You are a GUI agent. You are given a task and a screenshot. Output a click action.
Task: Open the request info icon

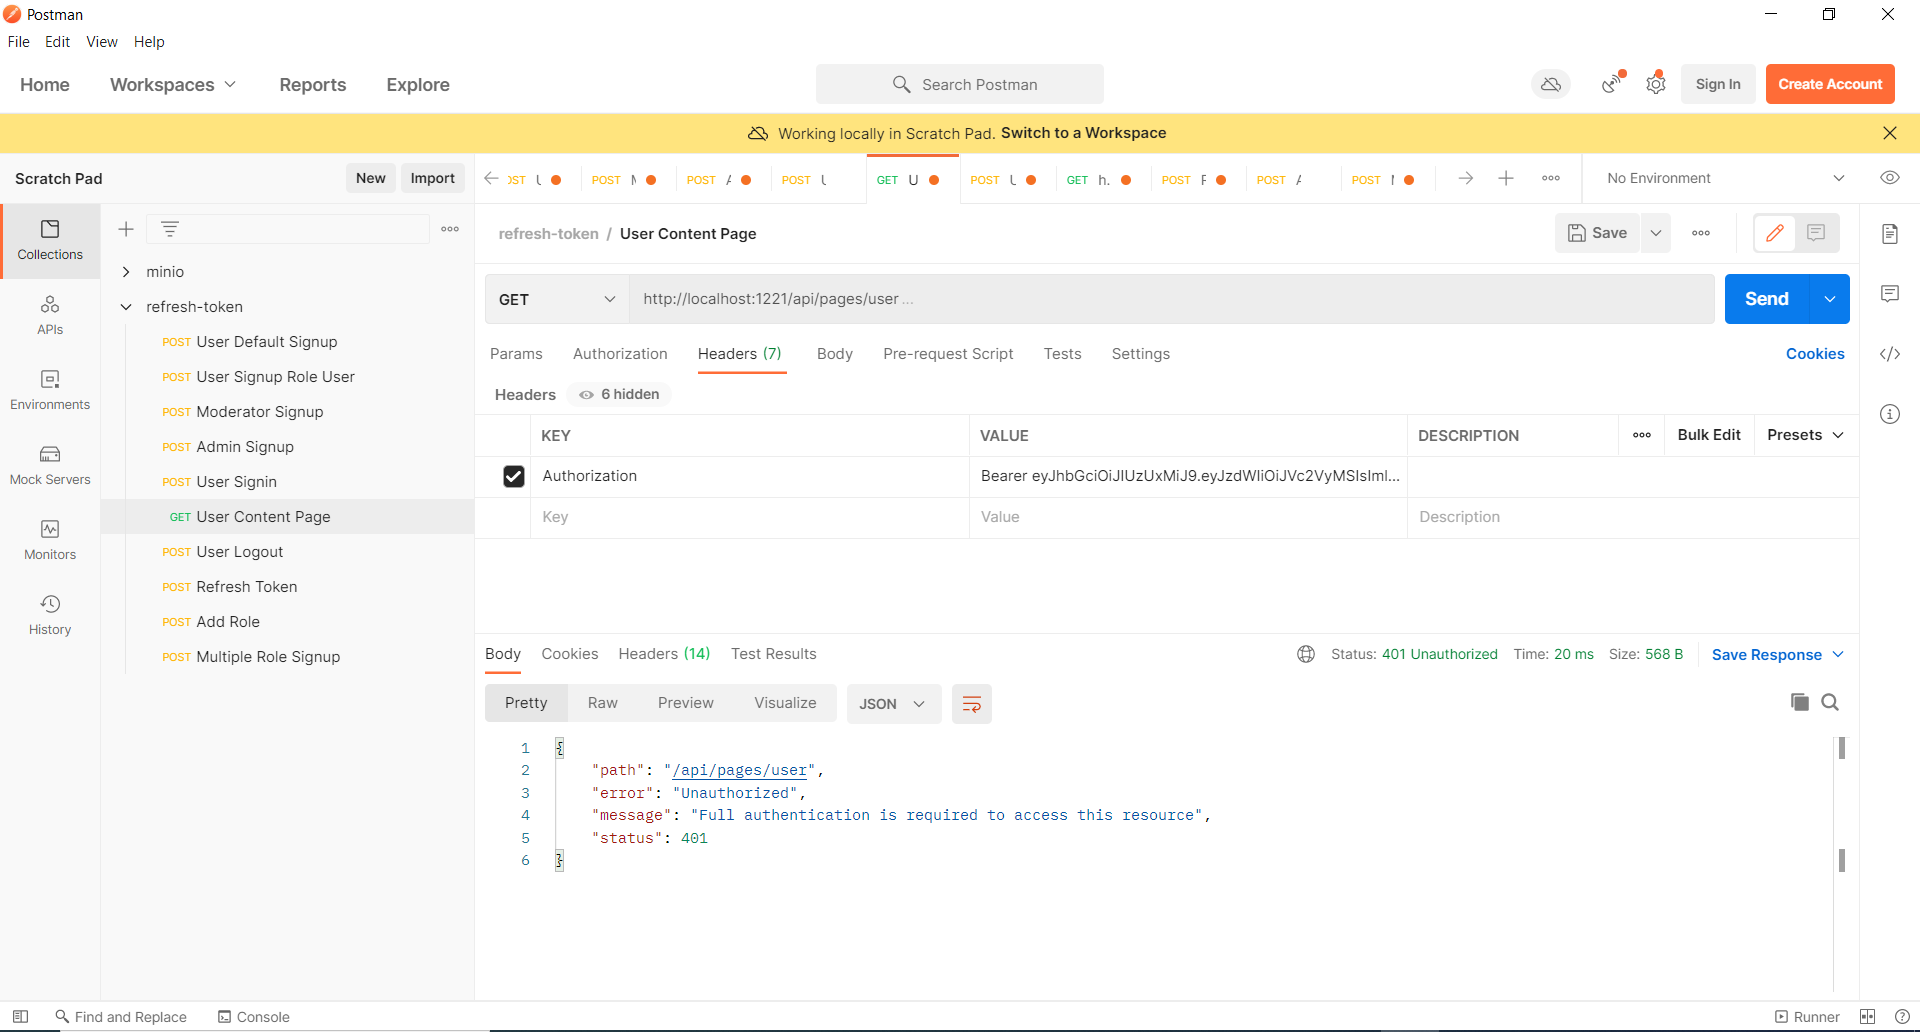[x=1889, y=414]
